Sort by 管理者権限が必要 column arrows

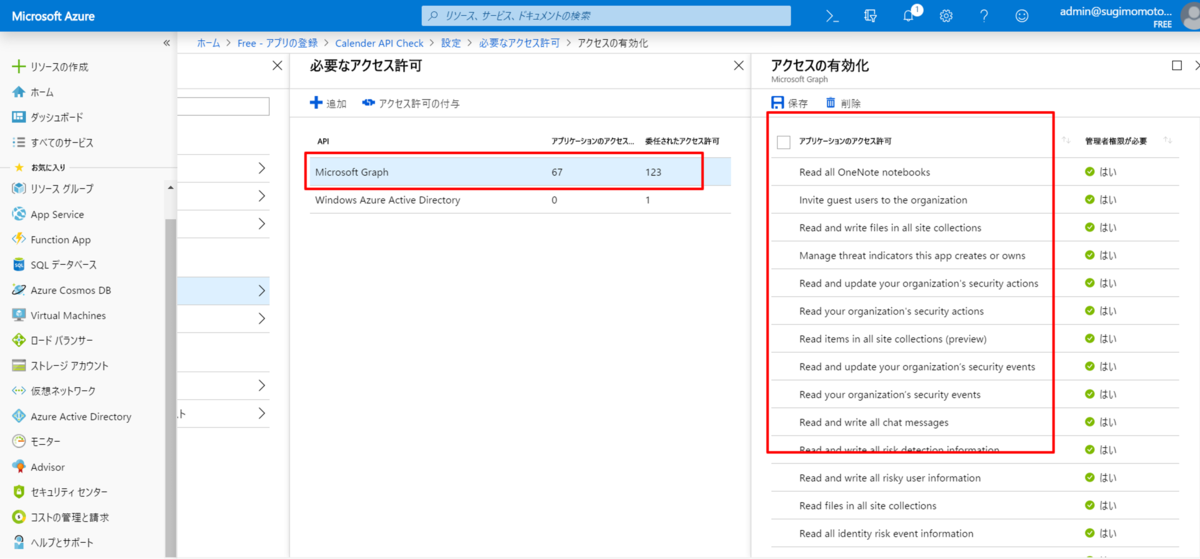click(x=1169, y=141)
